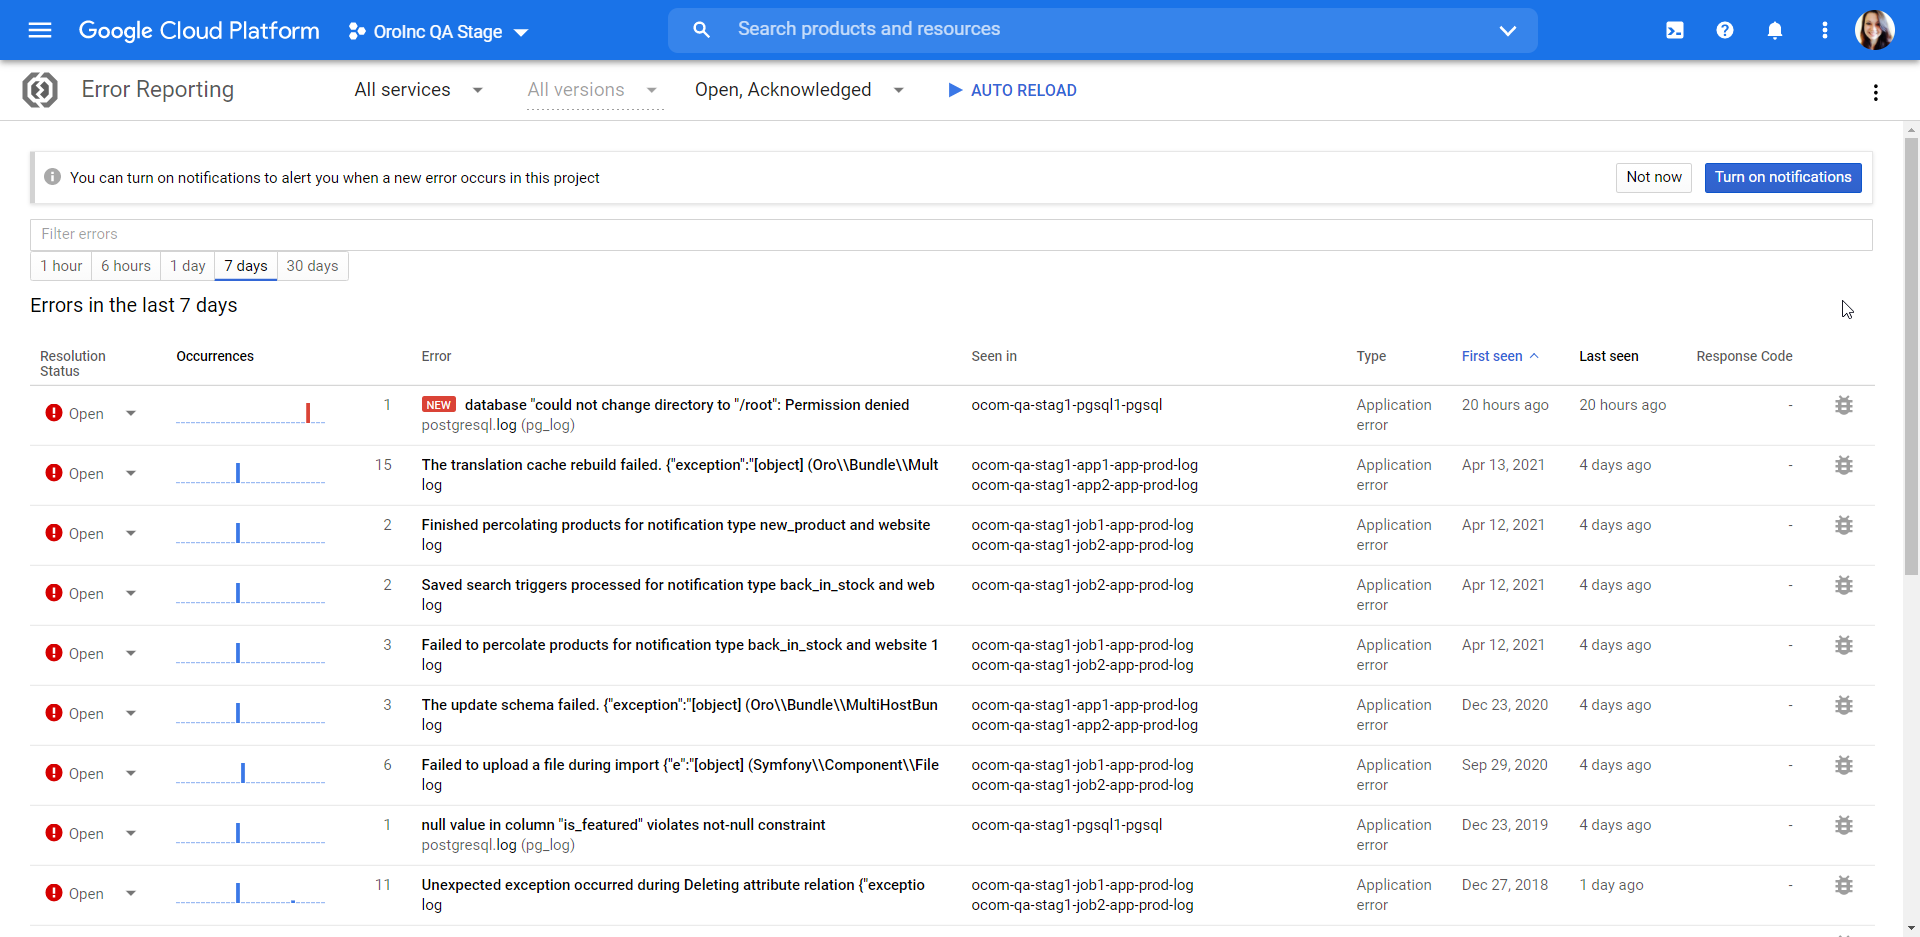1920x937 pixels.
Task: Click the bug icon for the null value error row
Action: pos(1843,825)
